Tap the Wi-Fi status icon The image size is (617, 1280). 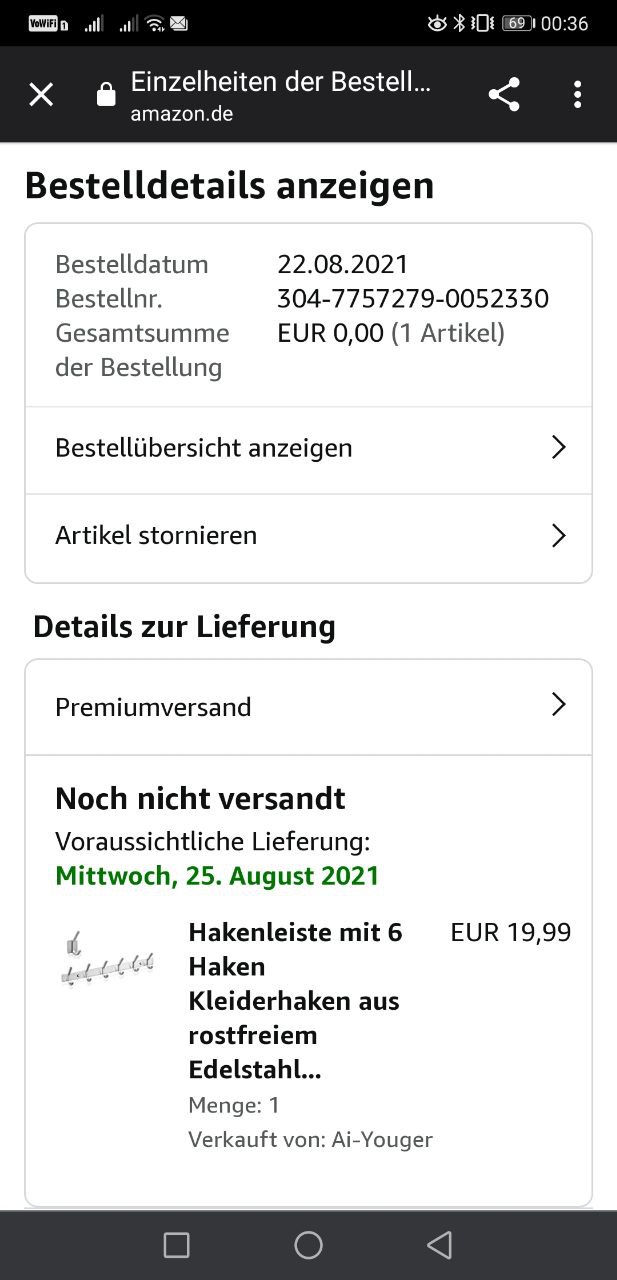click(x=154, y=23)
